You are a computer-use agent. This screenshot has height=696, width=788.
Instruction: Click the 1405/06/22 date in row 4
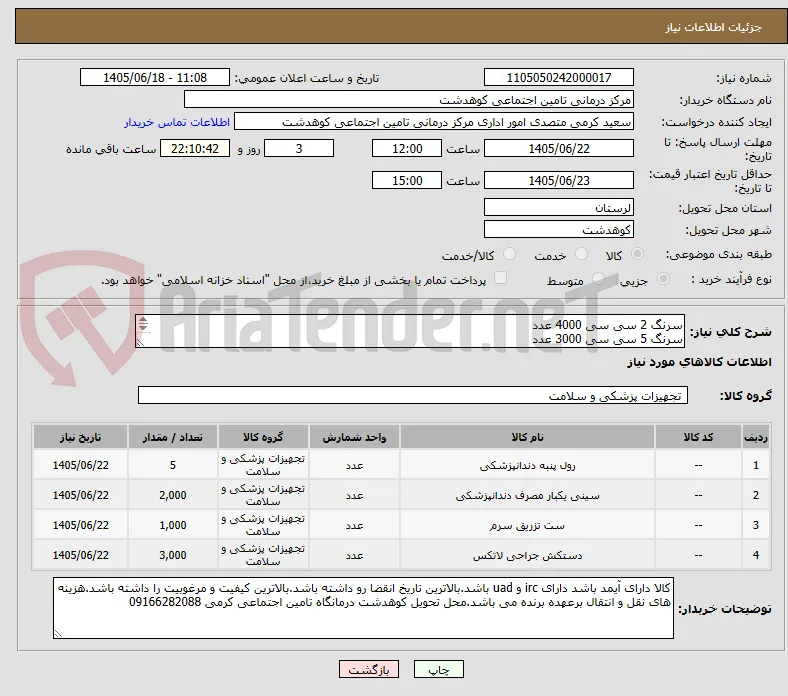[80, 555]
